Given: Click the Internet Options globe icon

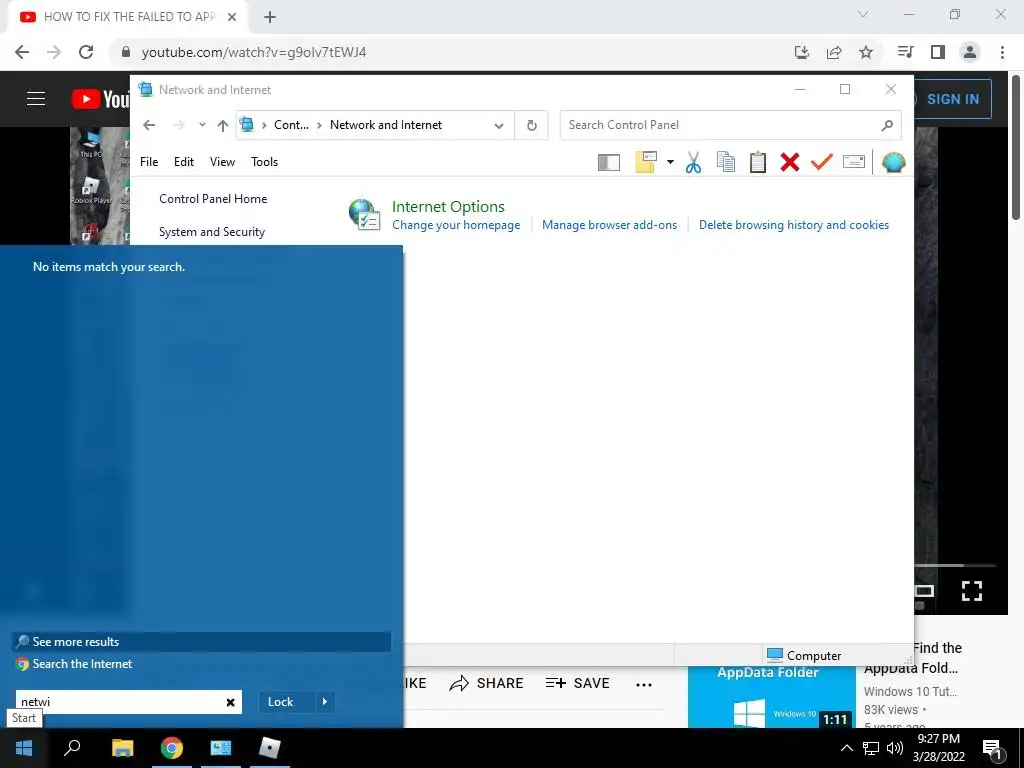Looking at the screenshot, I should tap(364, 214).
